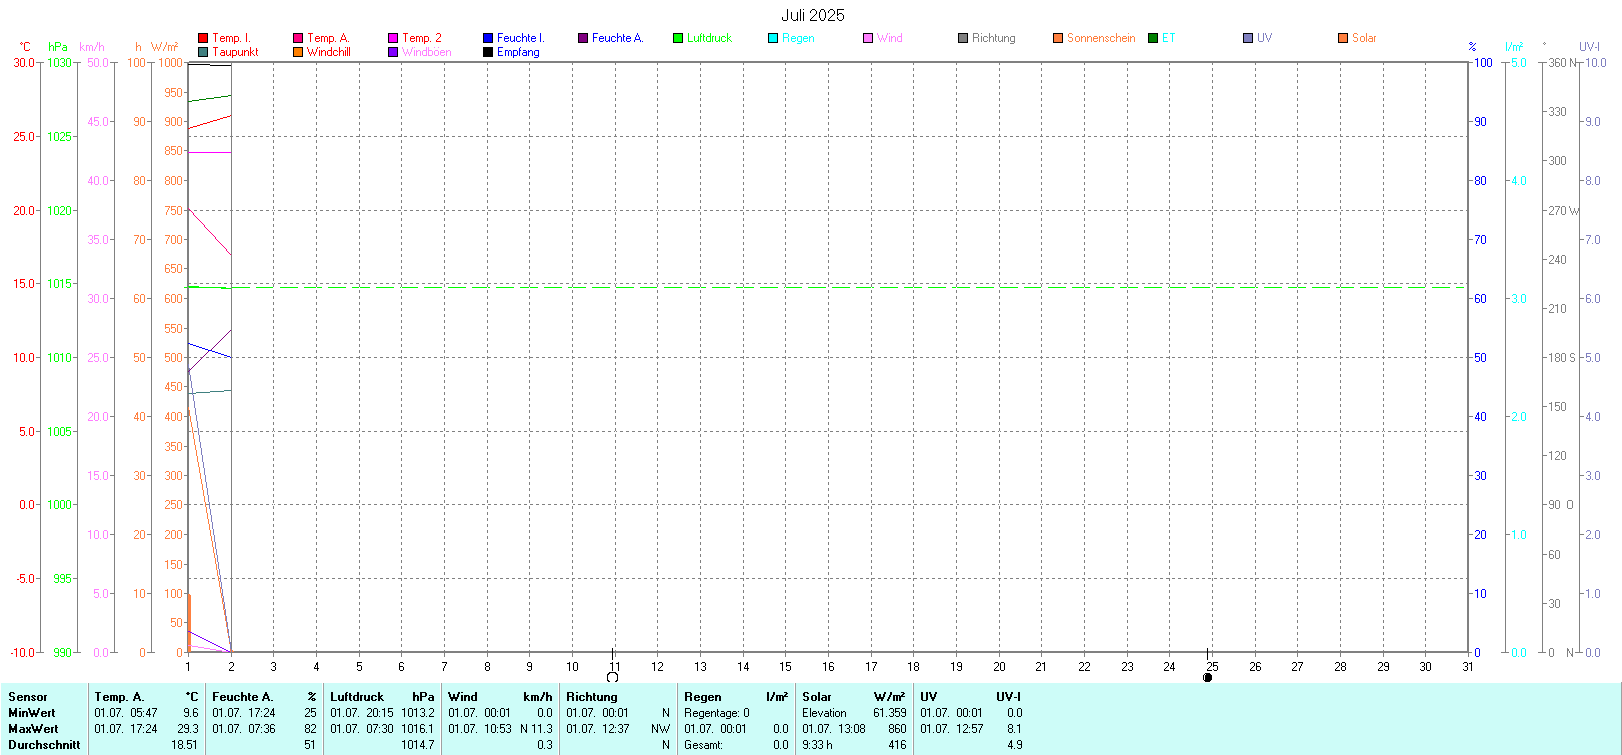Click the blue Feuchte I. legend swatch
This screenshot has height=755, width=1622.
(x=488, y=38)
